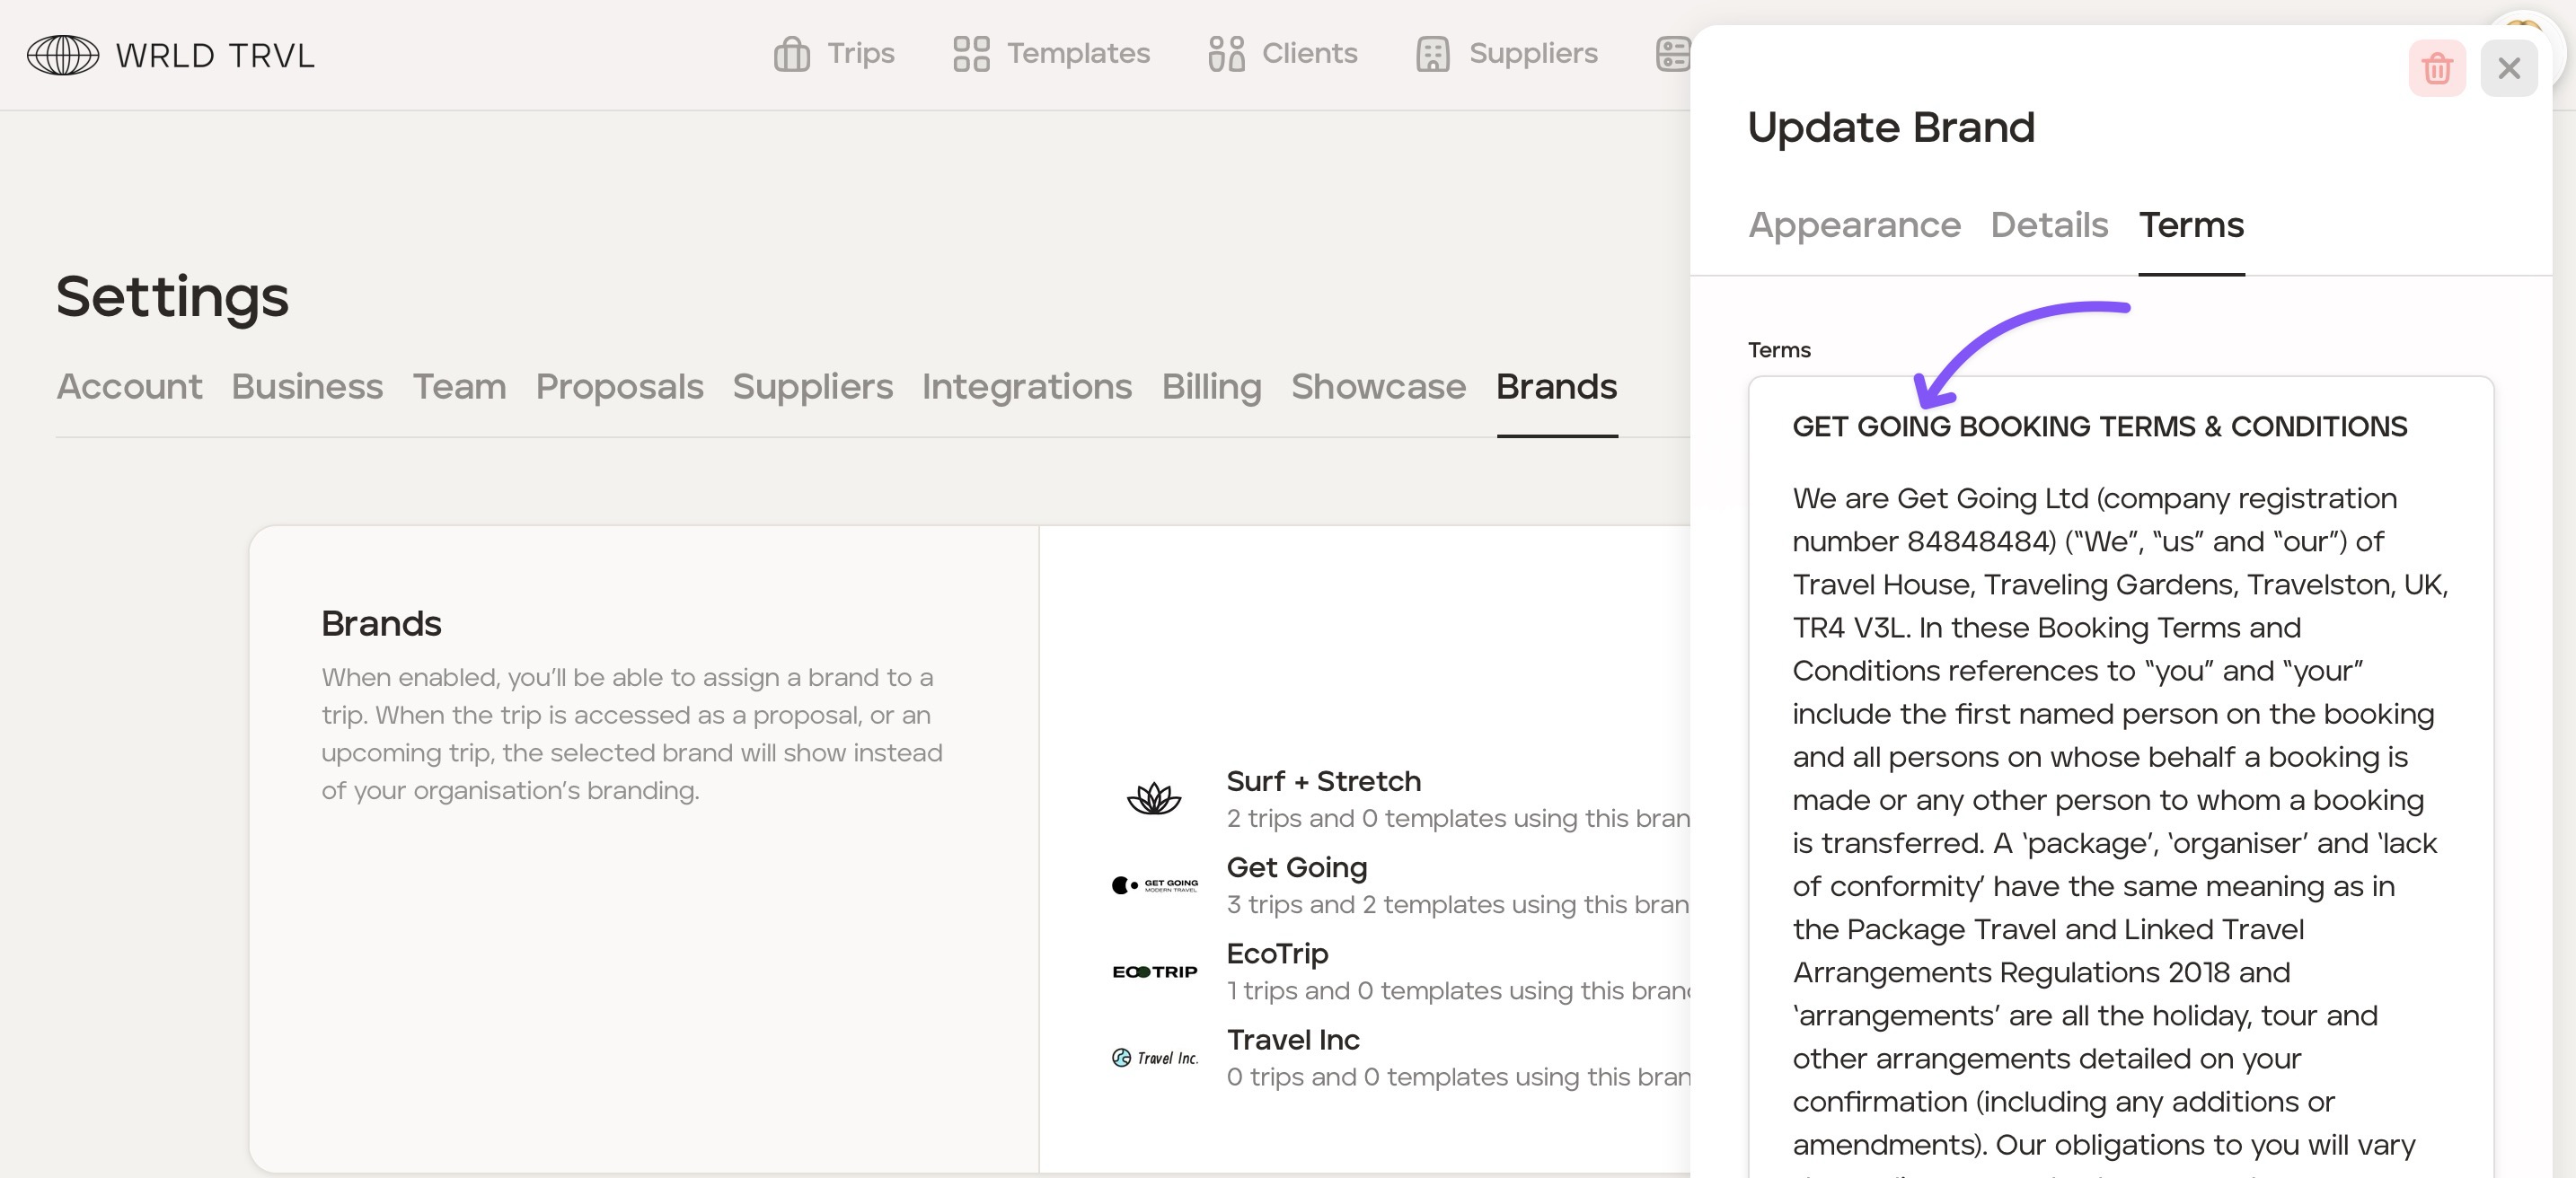Switch to the Appearance tab
The height and width of the screenshot is (1178, 2576).
tap(1854, 225)
